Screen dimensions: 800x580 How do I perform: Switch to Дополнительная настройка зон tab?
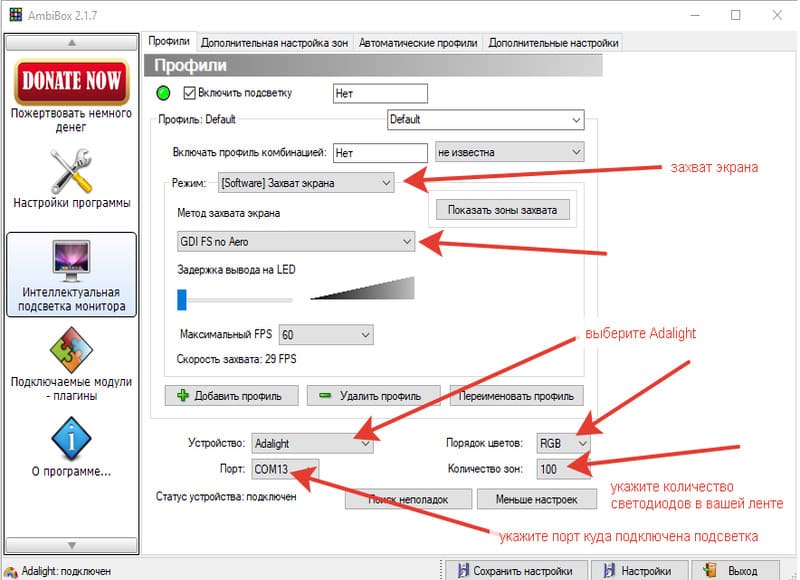pyautogui.click(x=275, y=42)
